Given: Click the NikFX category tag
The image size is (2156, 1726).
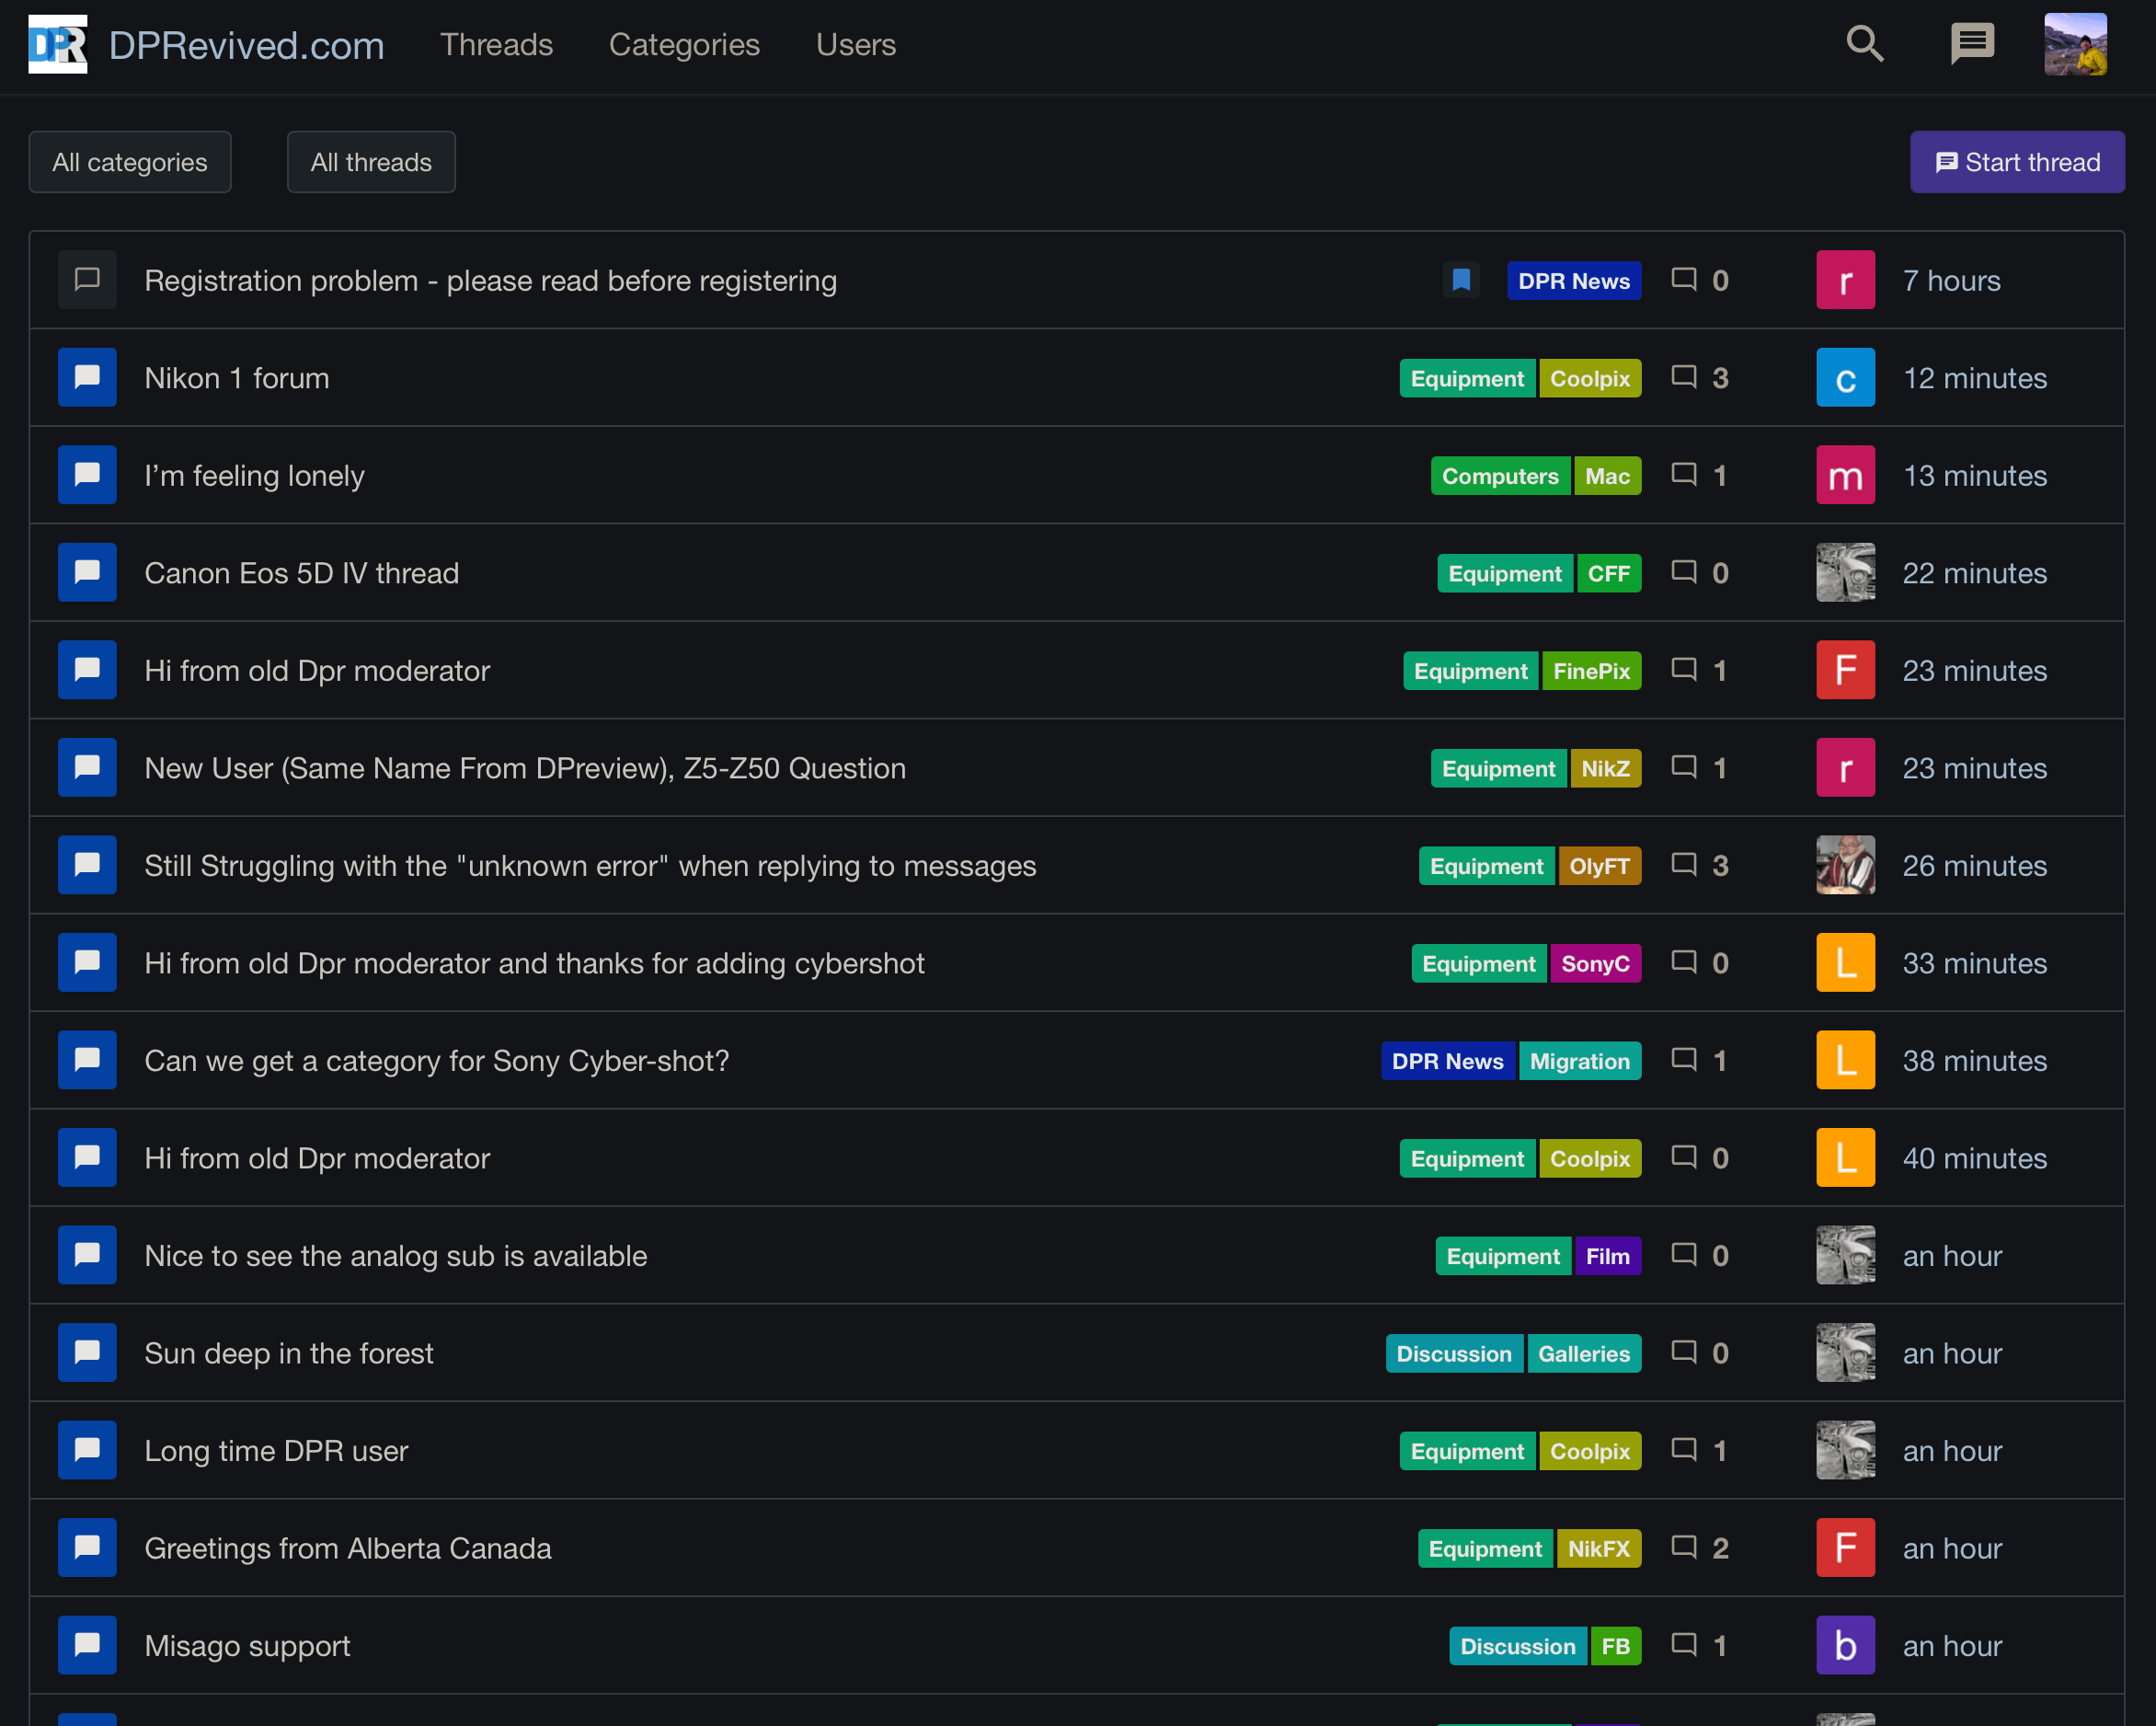Looking at the screenshot, I should tap(1598, 1548).
